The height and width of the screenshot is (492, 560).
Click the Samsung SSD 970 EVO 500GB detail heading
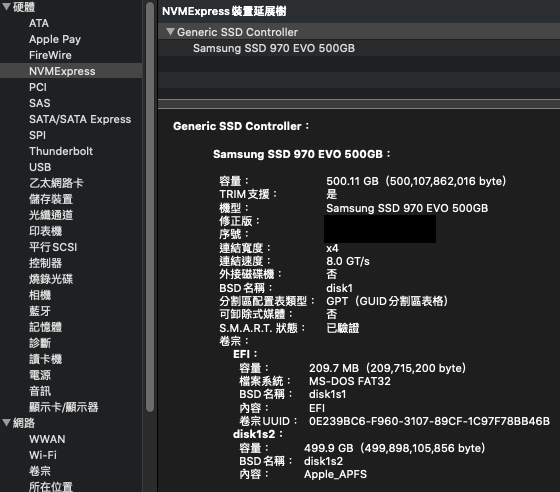301,154
